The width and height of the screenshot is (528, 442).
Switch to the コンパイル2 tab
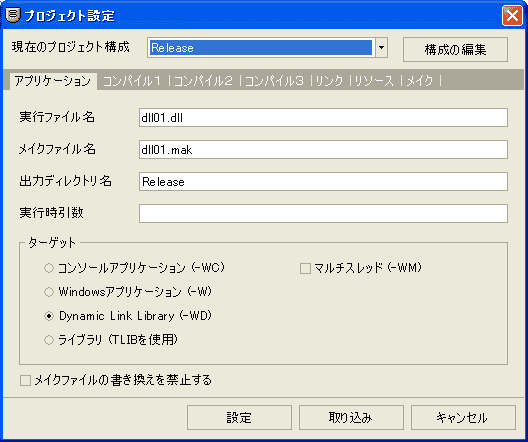click(x=203, y=81)
